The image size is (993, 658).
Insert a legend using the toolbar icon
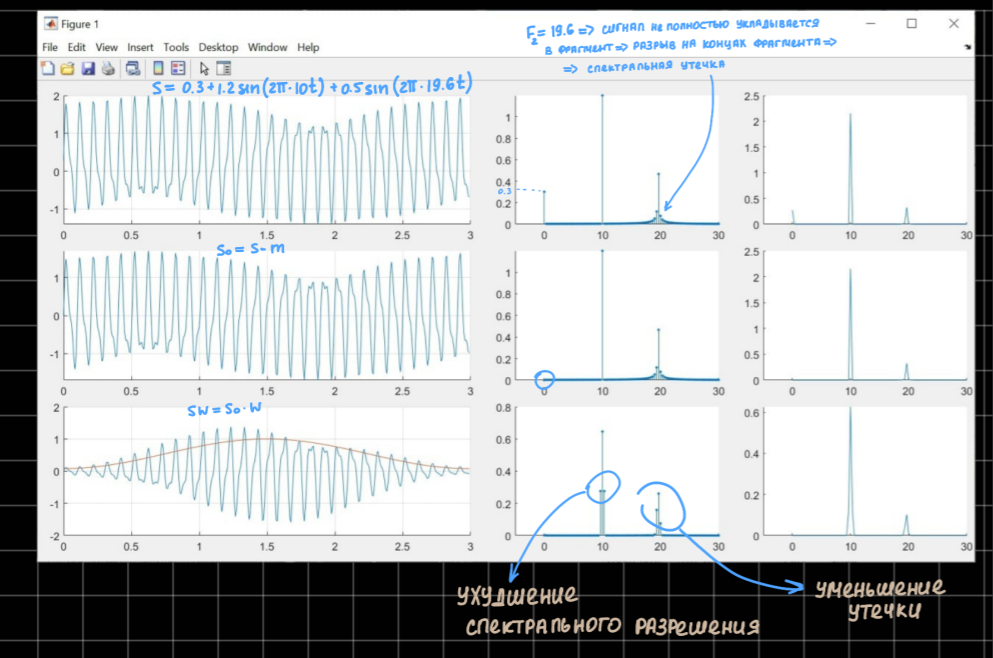point(179,68)
